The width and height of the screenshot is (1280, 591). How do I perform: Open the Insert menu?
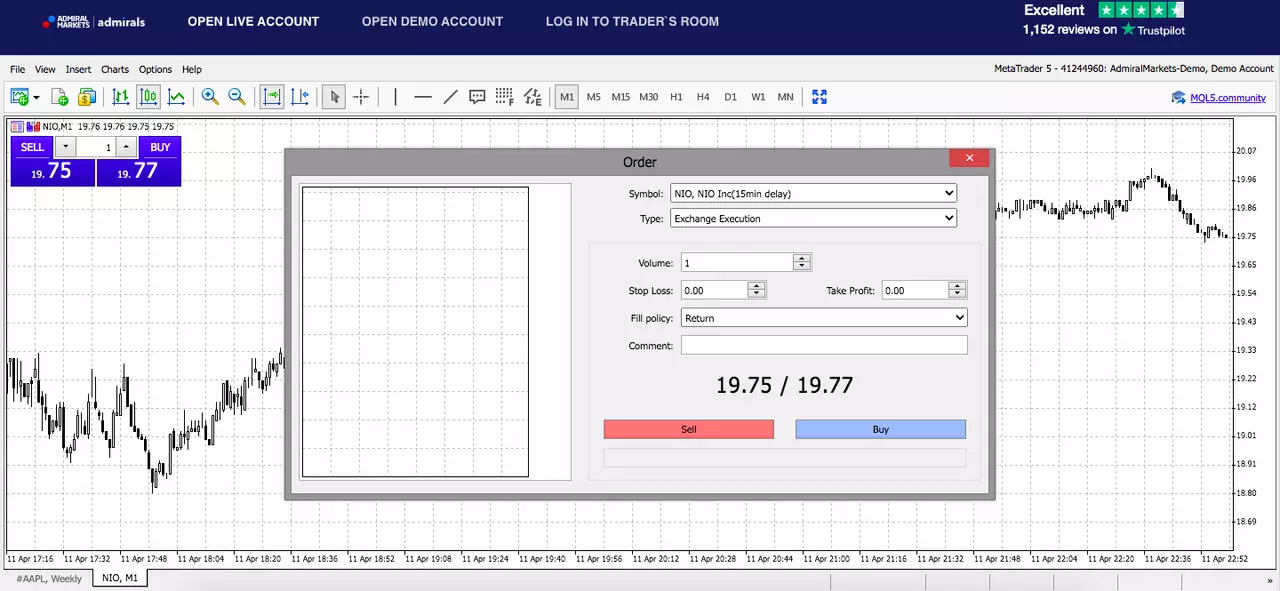[x=78, y=70]
